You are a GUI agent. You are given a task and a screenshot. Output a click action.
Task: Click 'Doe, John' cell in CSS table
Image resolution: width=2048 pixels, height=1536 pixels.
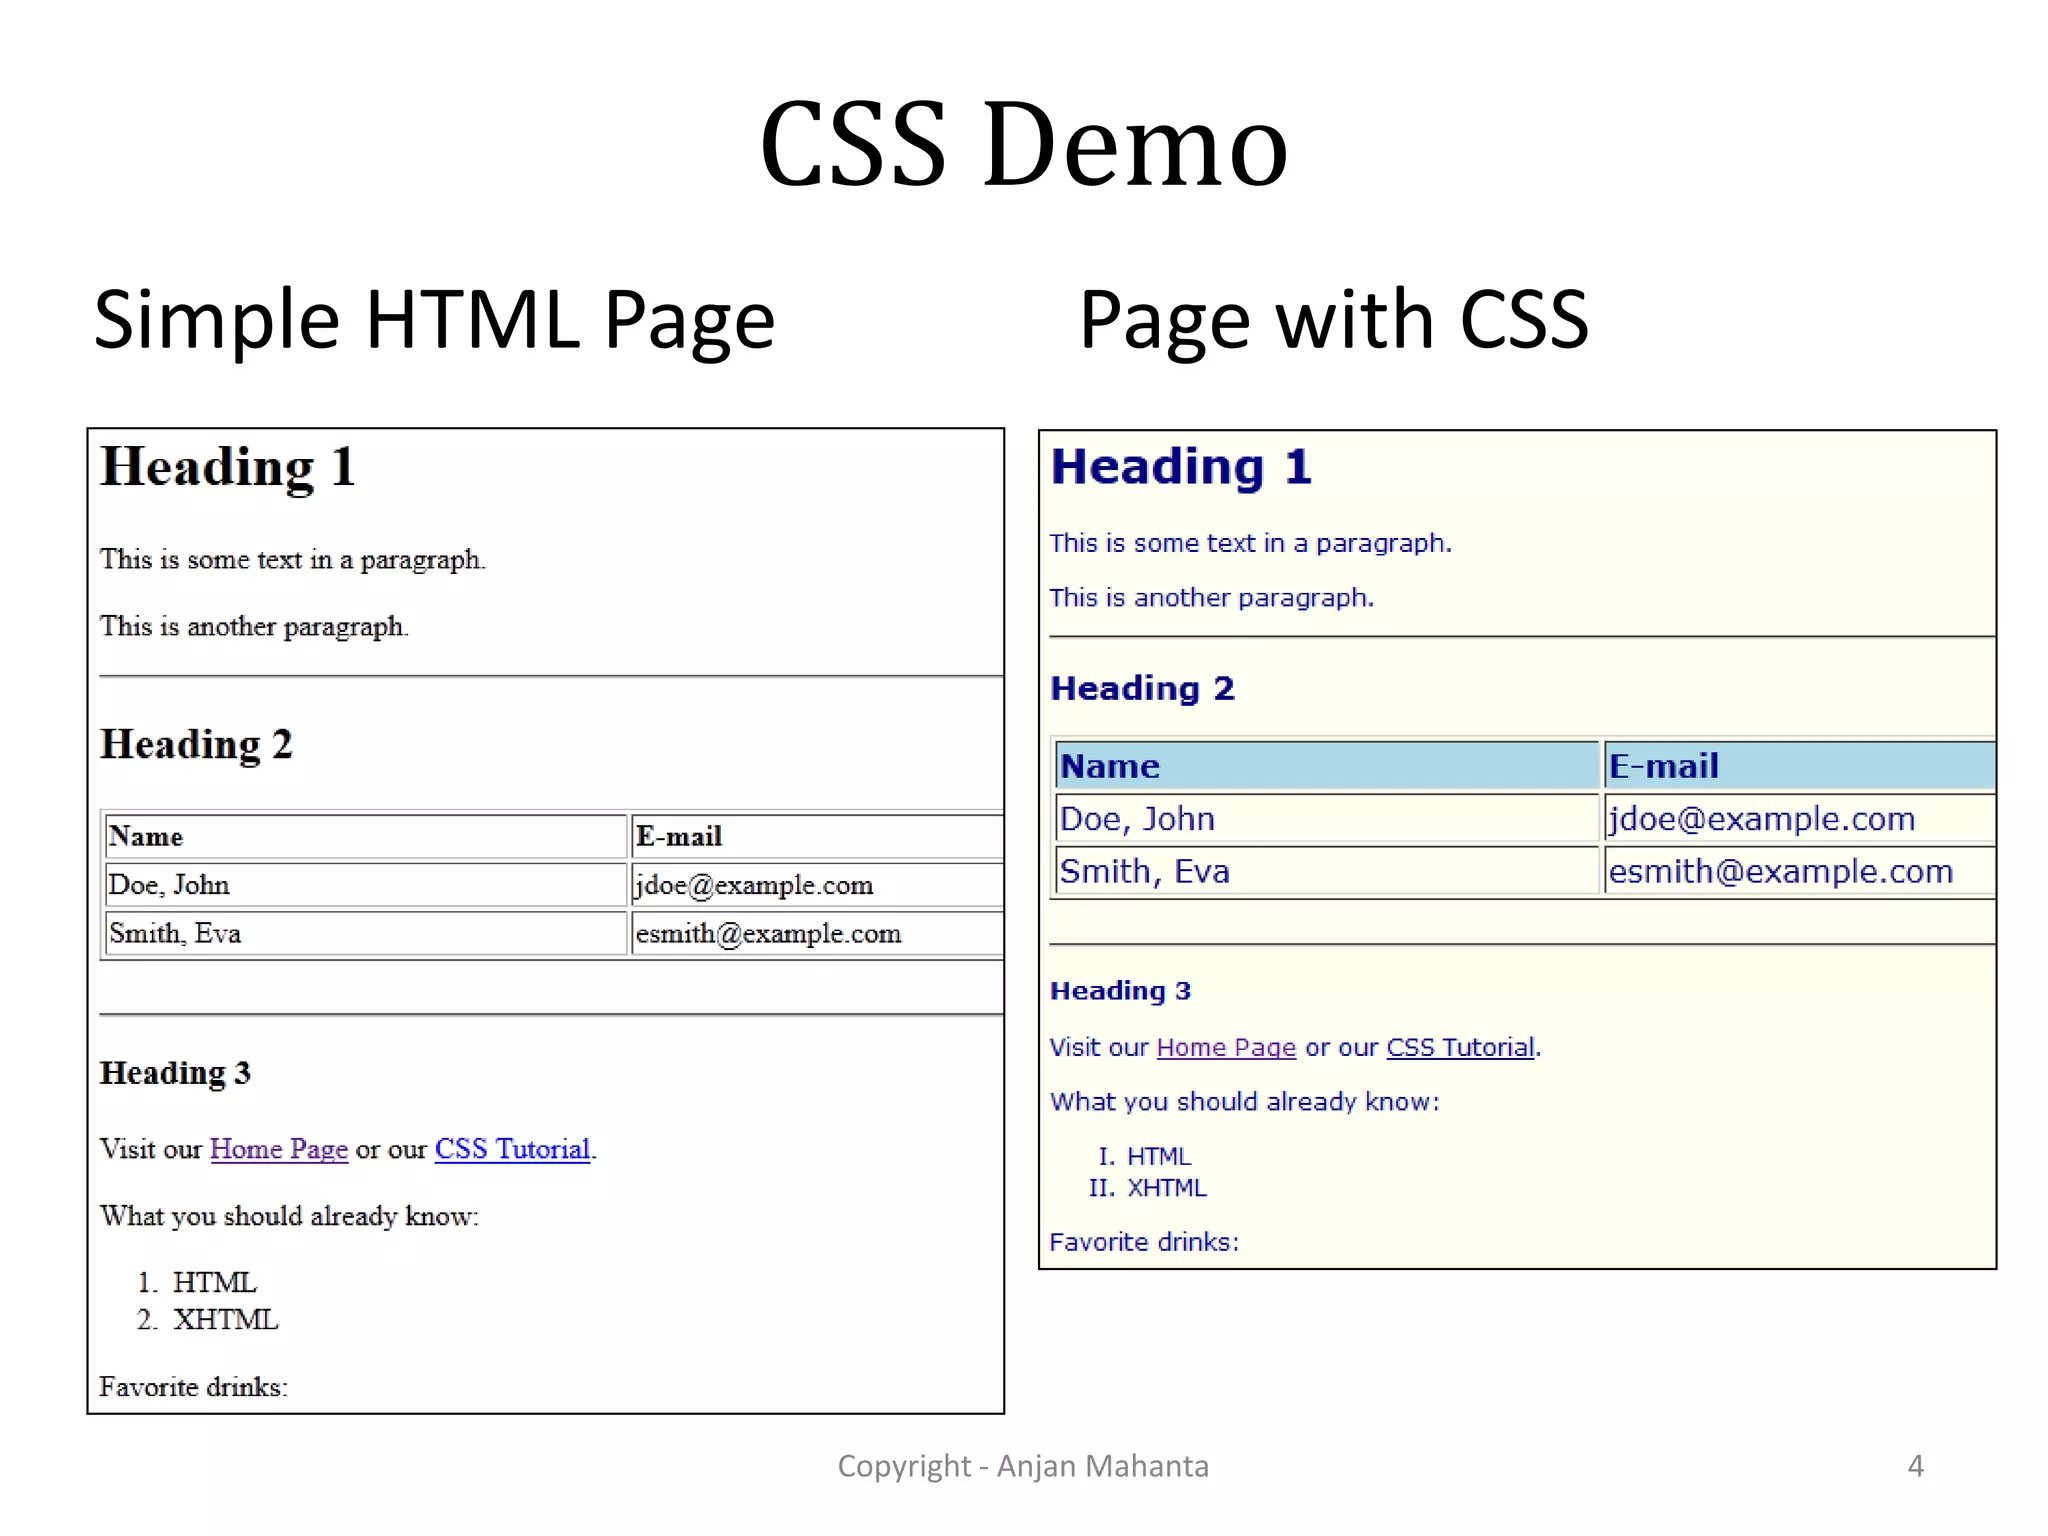[x=1328, y=819]
